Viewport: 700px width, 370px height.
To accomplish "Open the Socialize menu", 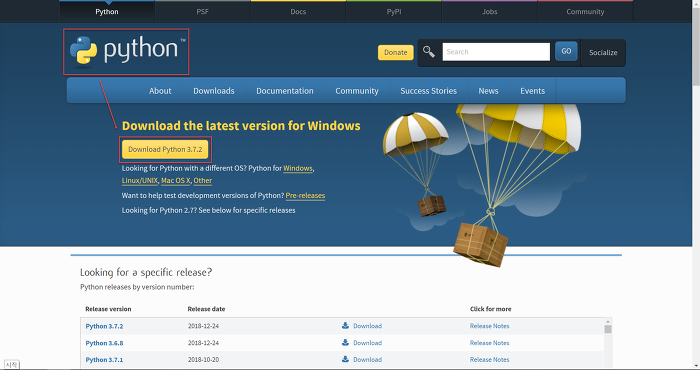I will pos(603,53).
